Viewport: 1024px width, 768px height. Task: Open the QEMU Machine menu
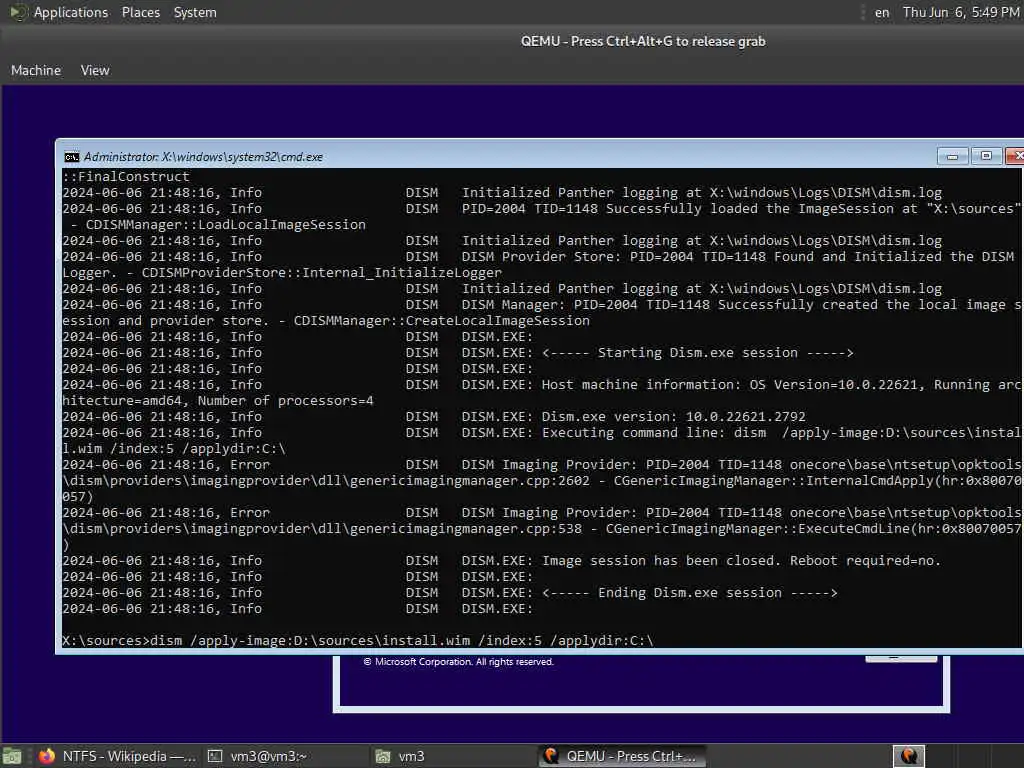(36, 70)
